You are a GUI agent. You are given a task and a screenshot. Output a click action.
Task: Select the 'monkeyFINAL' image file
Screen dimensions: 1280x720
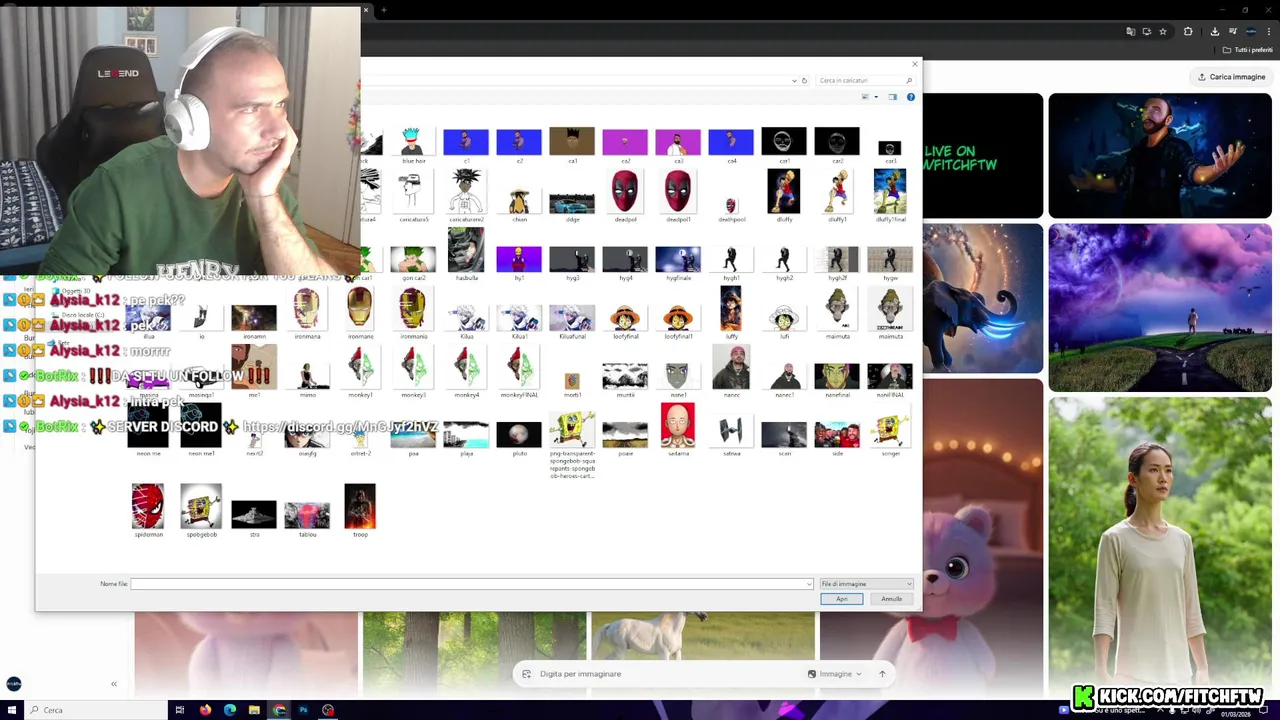coord(519,372)
